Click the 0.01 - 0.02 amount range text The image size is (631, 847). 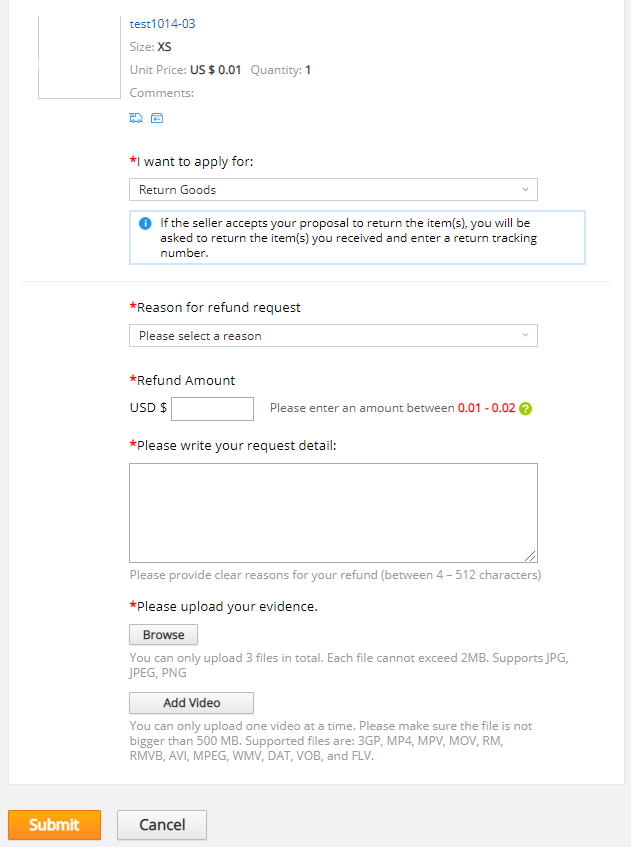[486, 408]
